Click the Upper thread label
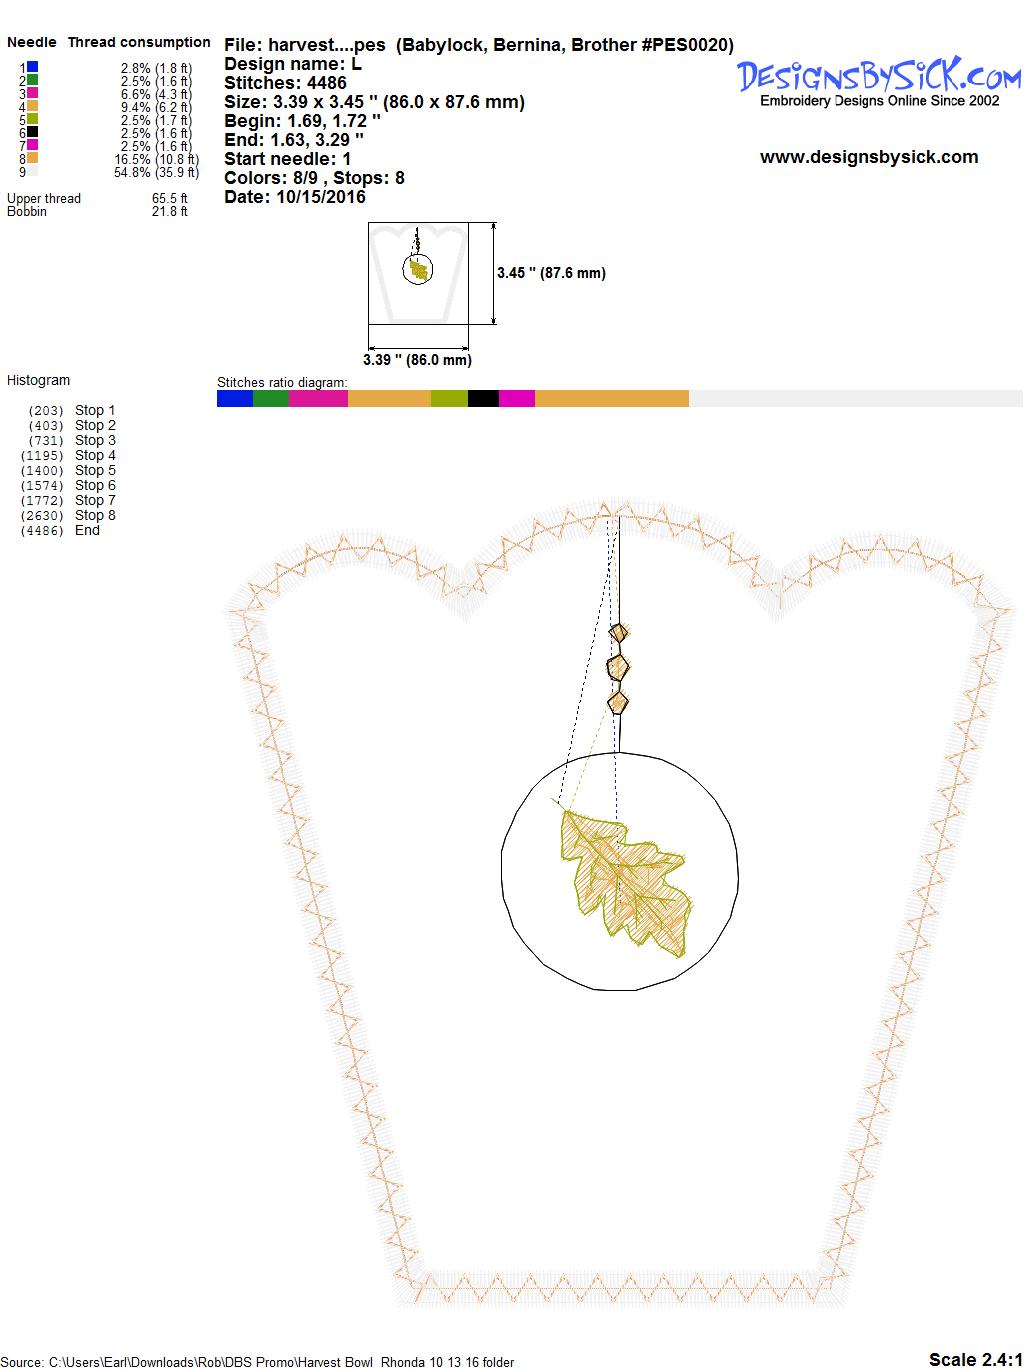This screenshot has width=1024, height=1370. [x=44, y=198]
